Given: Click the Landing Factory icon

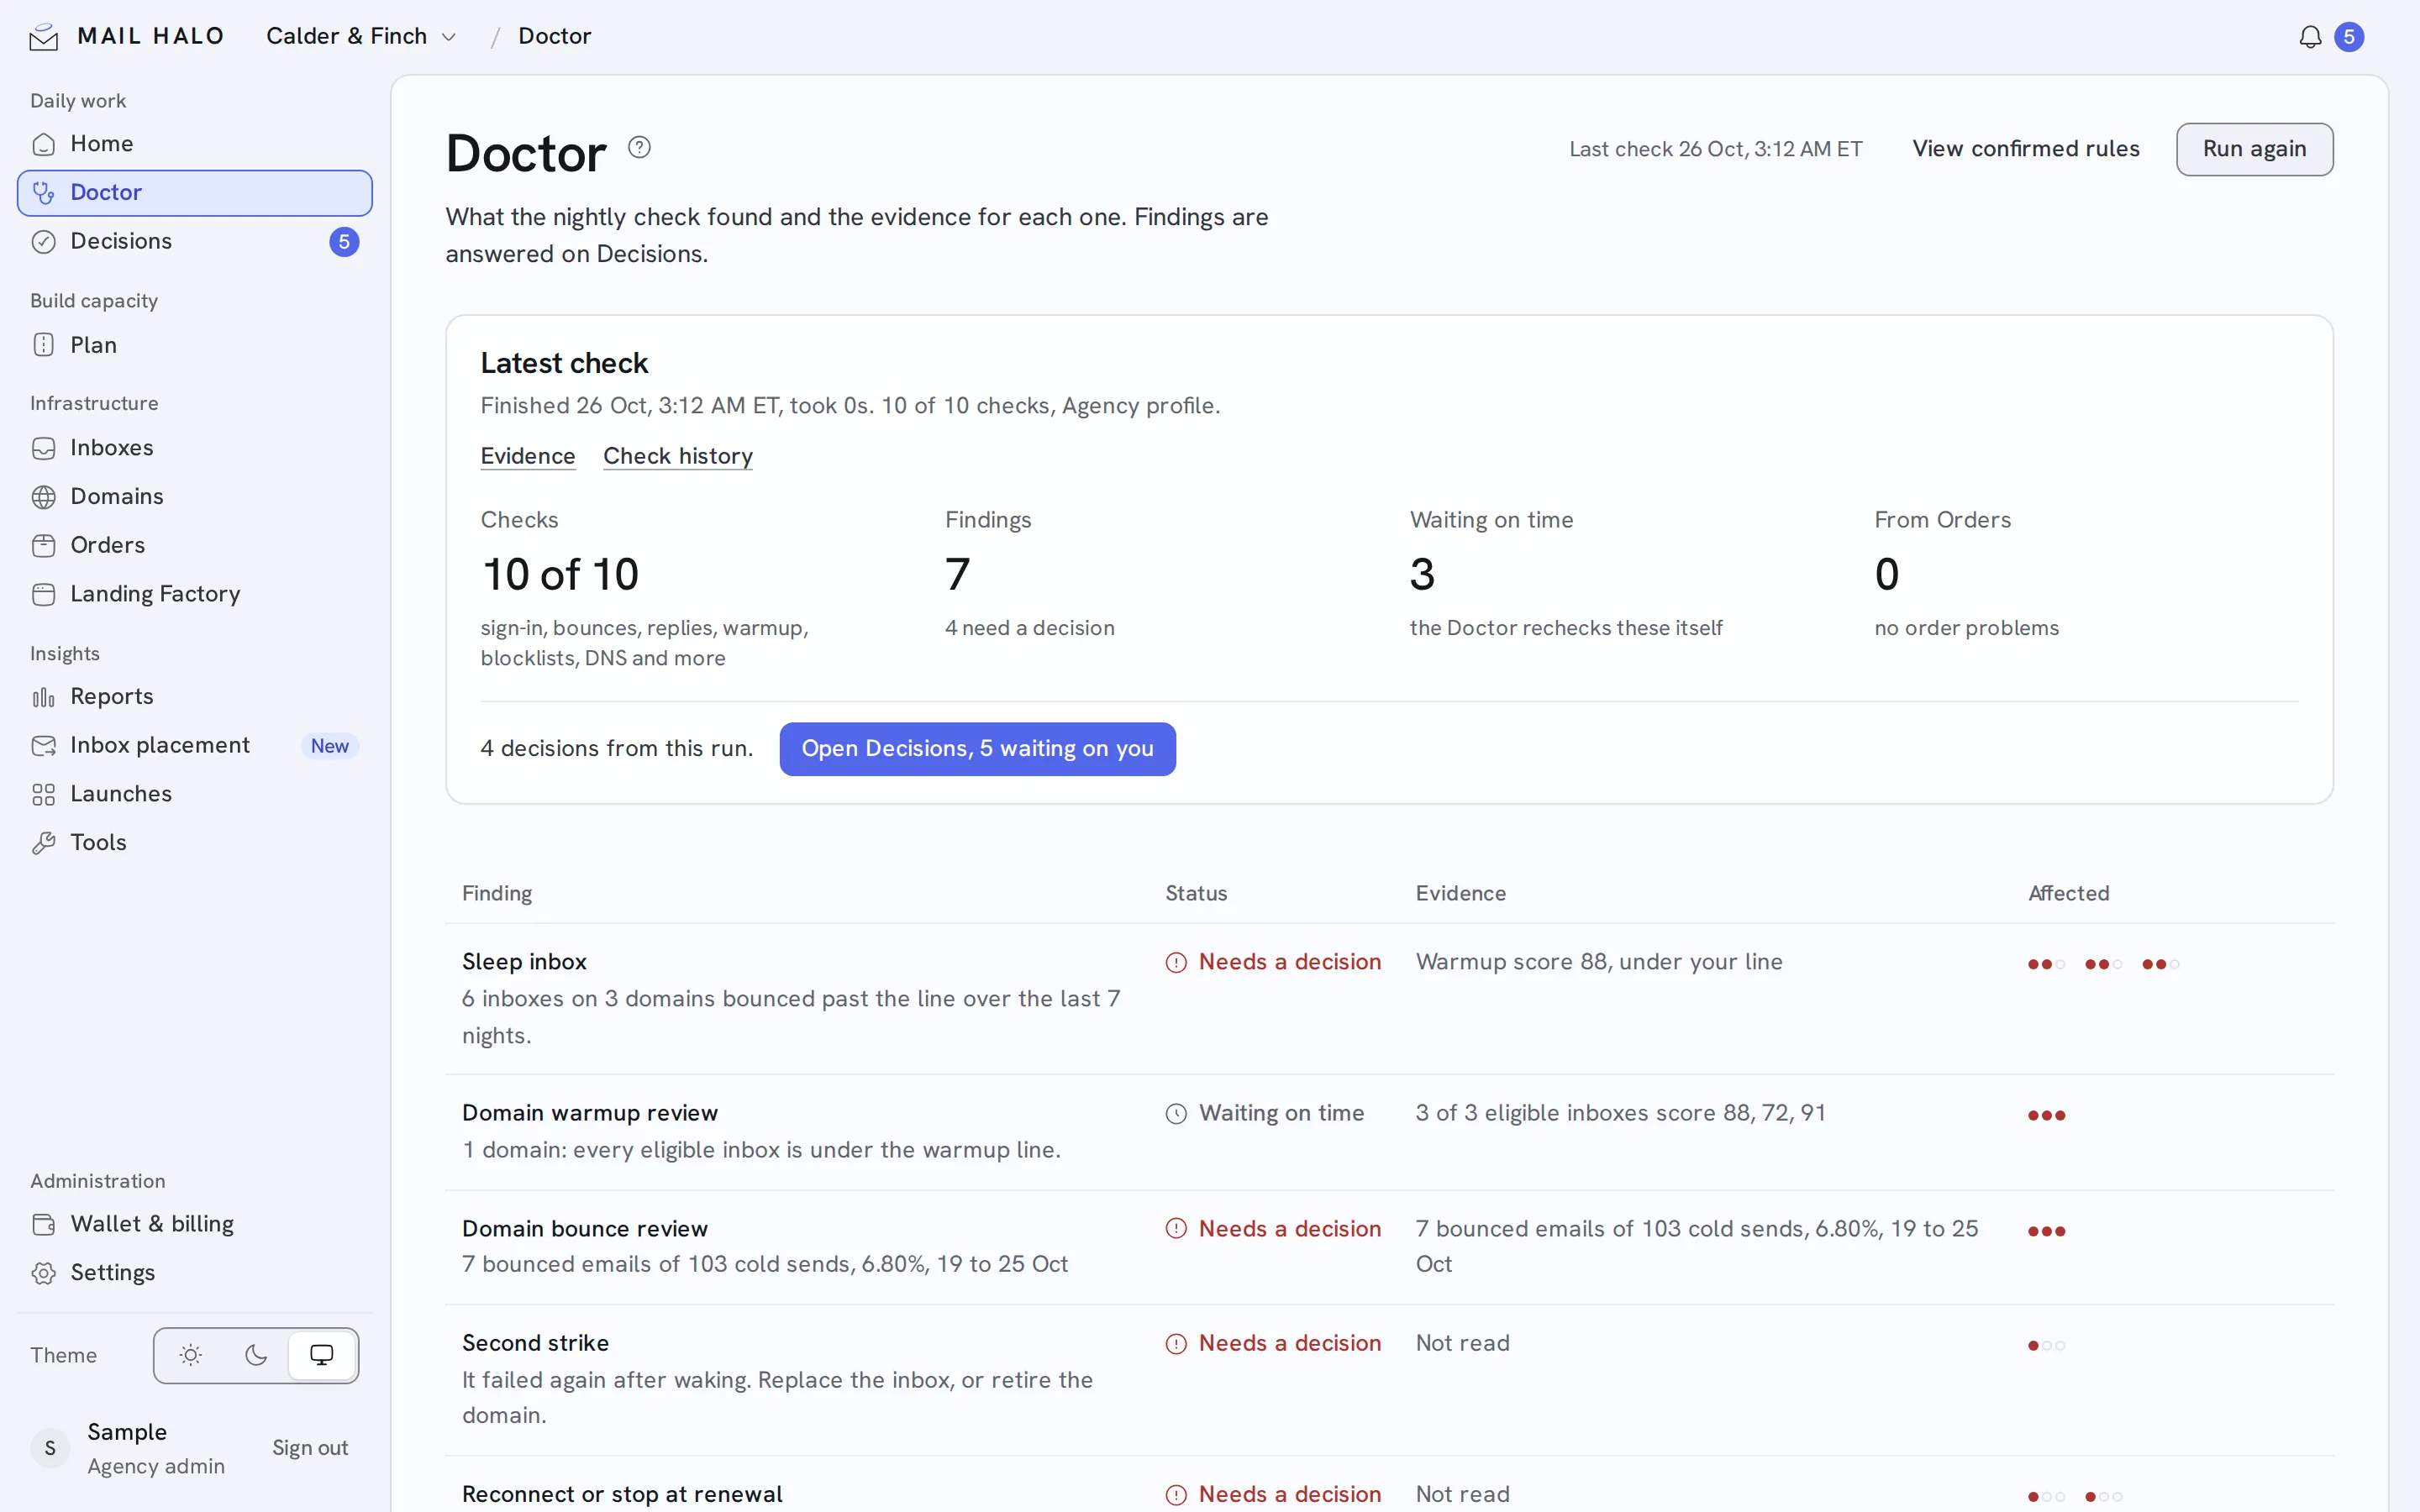Looking at the screenshot, I should (x=43, y=594).
